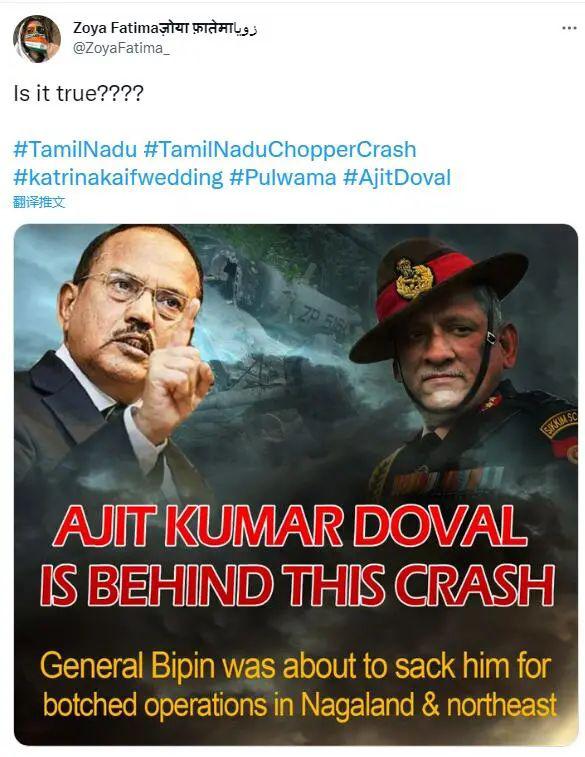Open the #AjitDoval hashtag

(397, 178)
